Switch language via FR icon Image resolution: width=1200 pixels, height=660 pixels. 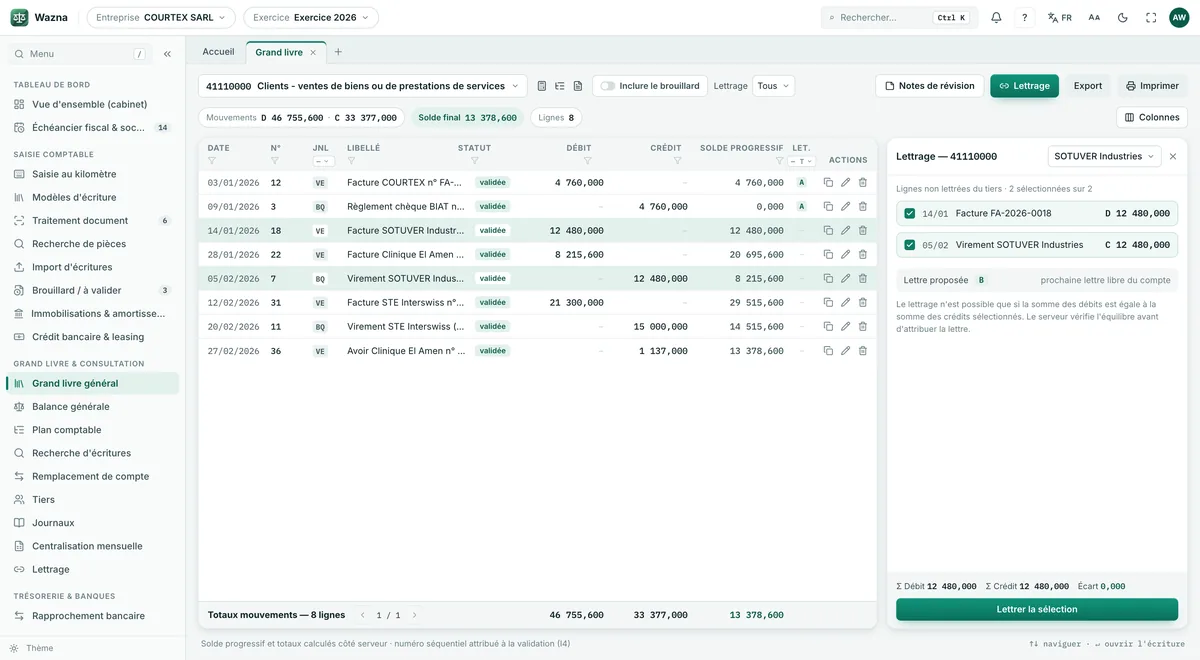tap(1059, 17)
